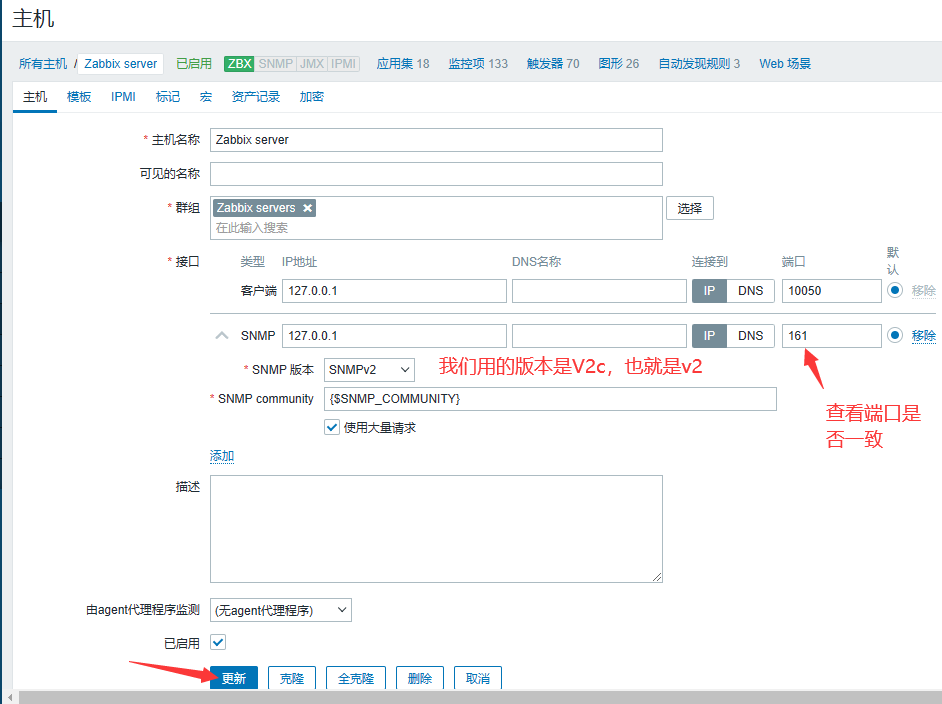Image resolution: width=942 pixels, height=704 pixels.
Task: Switch to the IPMI tab
Action: click(123, 97)
